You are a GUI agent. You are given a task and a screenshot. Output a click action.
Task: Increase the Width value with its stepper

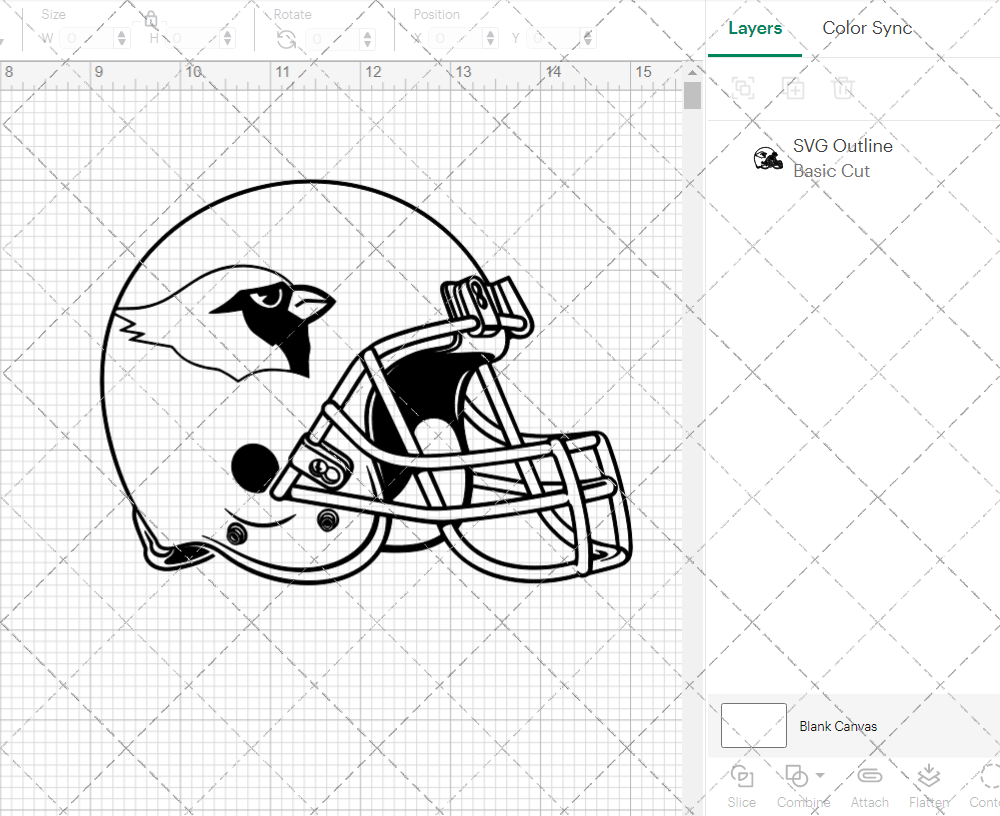(x=122, y=32)
